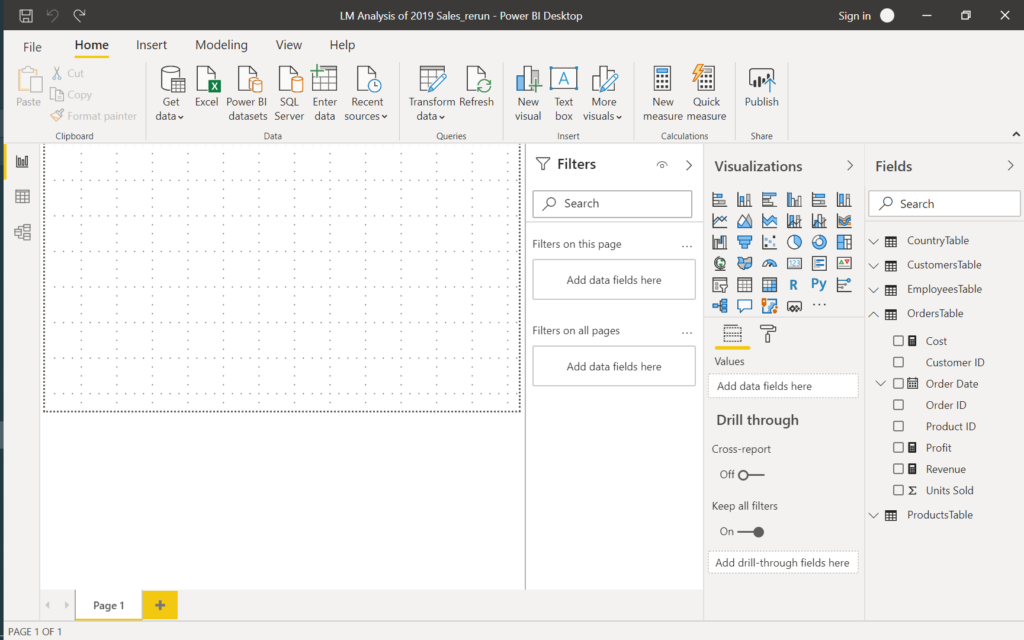Image resolution: width=1024 pixels, height=640 pixels.
Task: Collapse the OrdersTable tree node
Action: point(874,314)
